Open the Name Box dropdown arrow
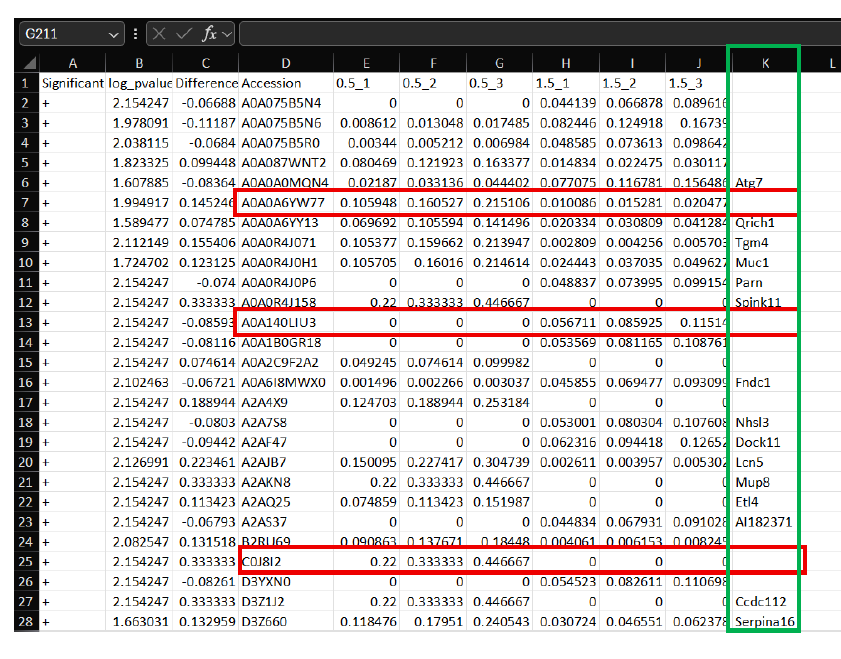Screen dimensions: 841x659 (x=113, y=34)
